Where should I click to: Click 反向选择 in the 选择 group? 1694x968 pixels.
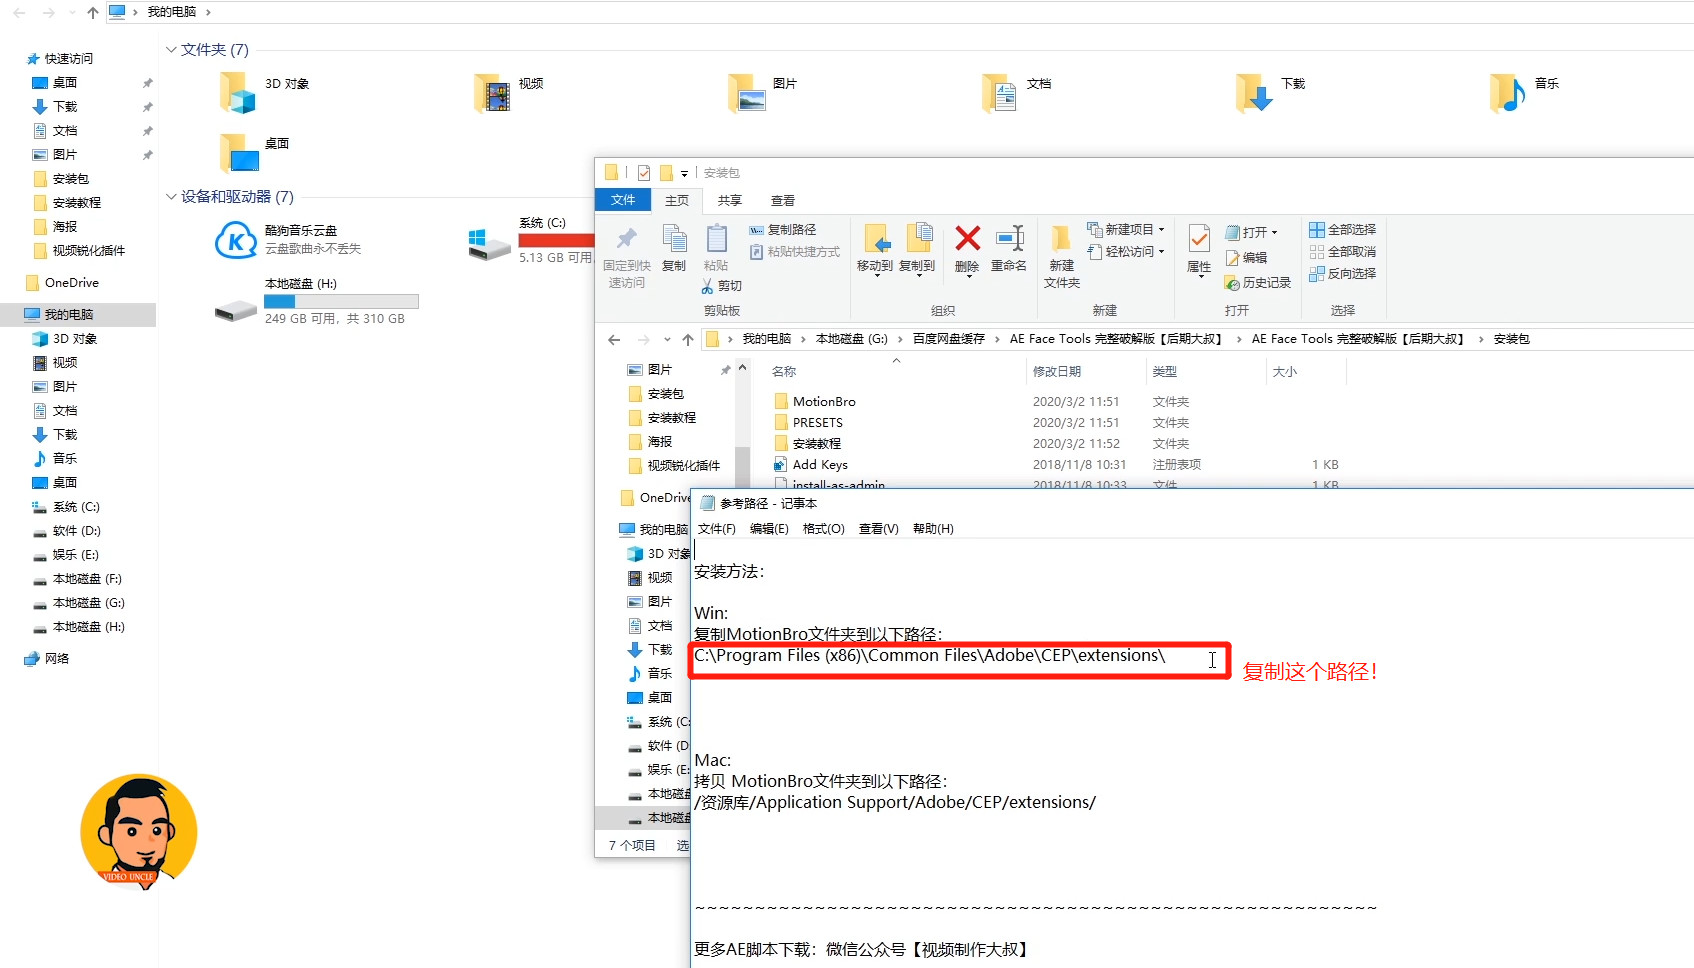coord(1342,274)
